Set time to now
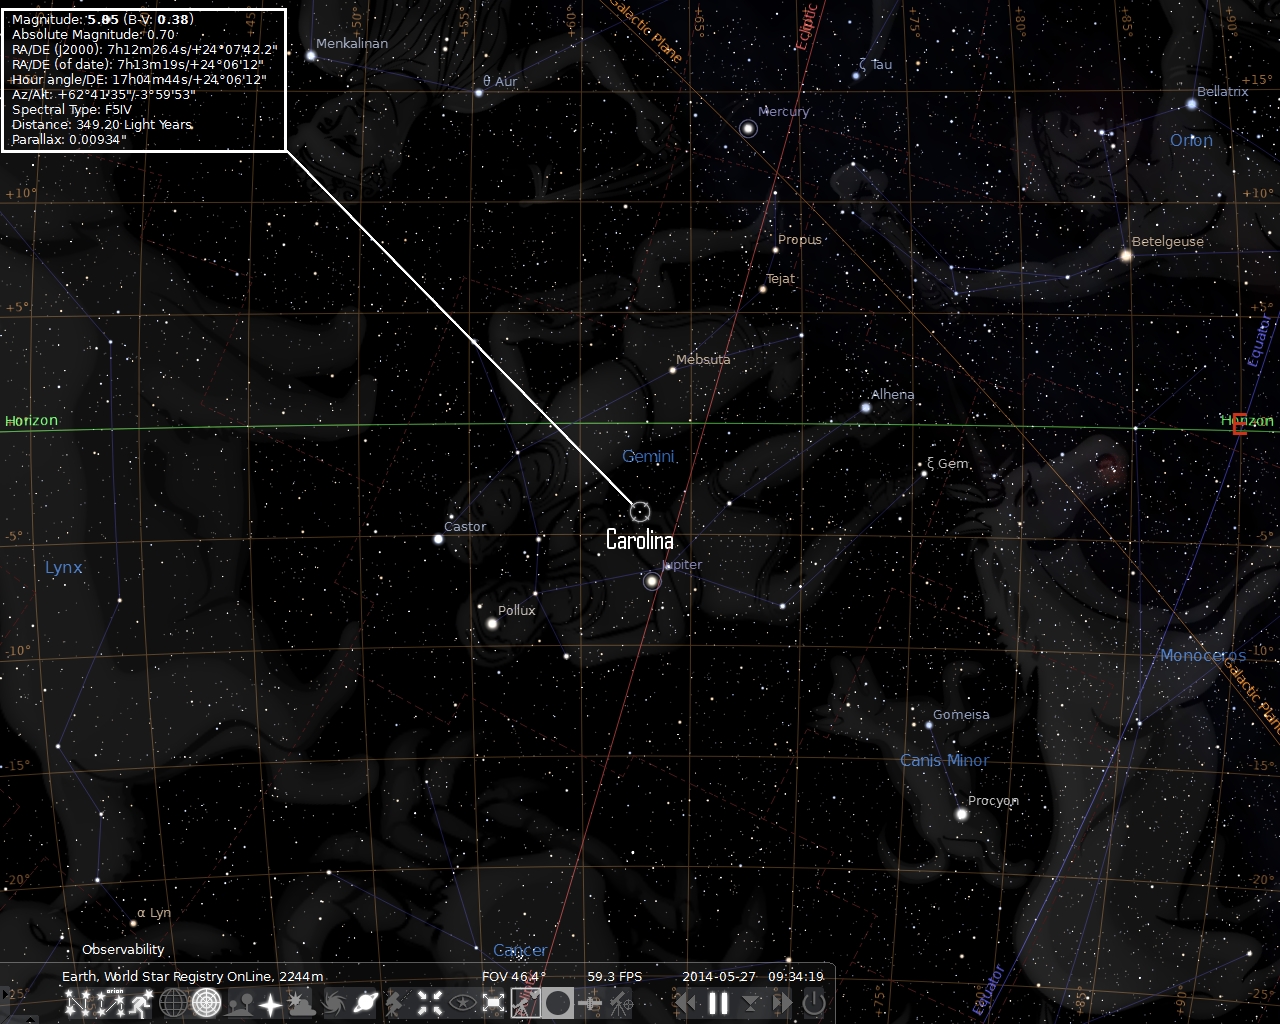1280x1024 pixels. tap(750, 1003)
